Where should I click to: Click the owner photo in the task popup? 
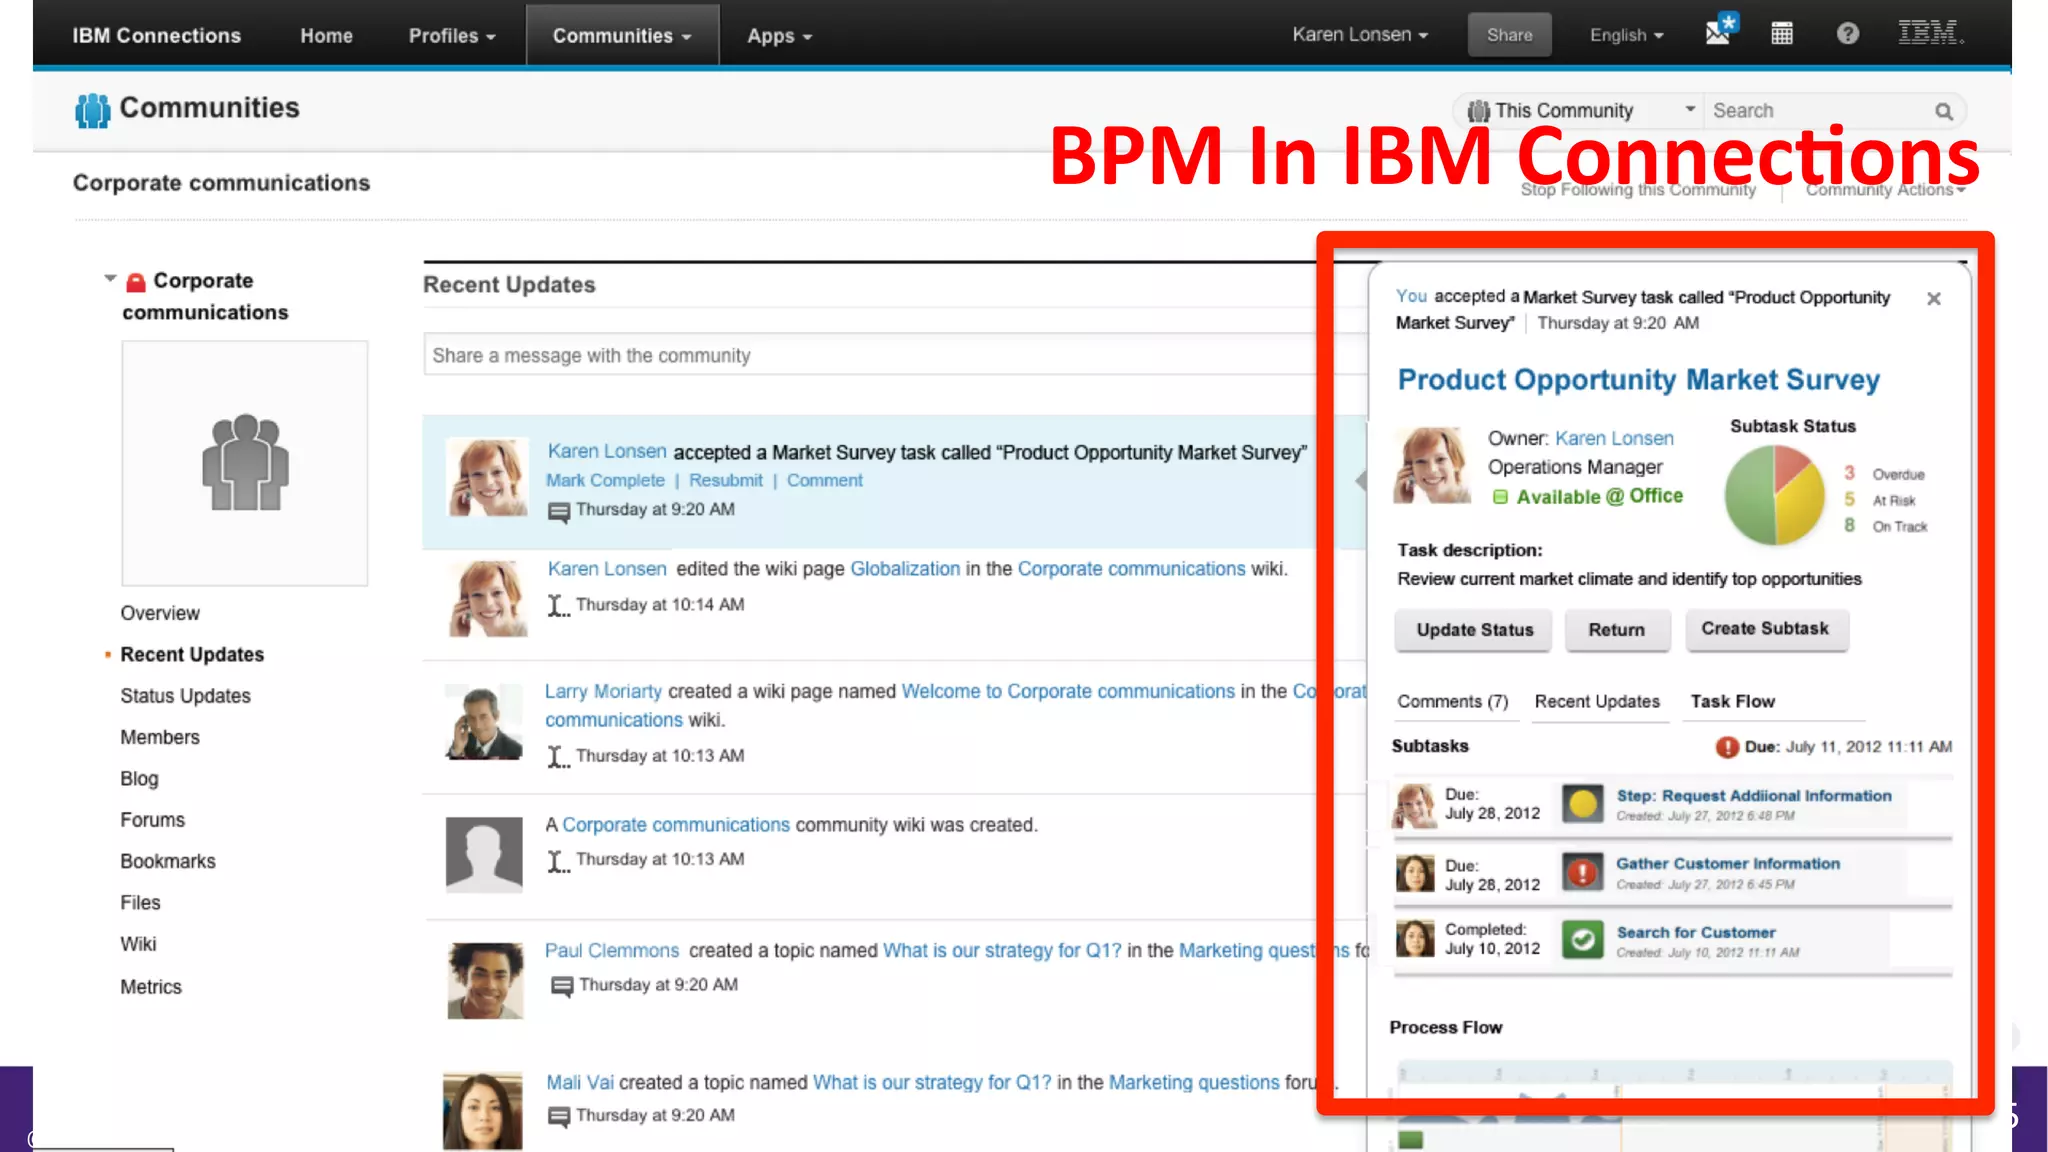coord(1432,465)
